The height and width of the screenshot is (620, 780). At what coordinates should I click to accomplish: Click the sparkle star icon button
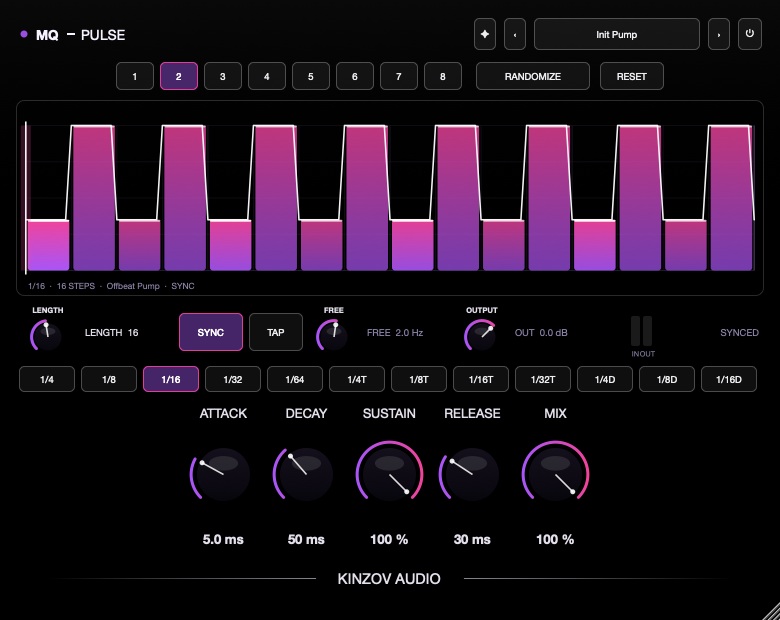485,34
